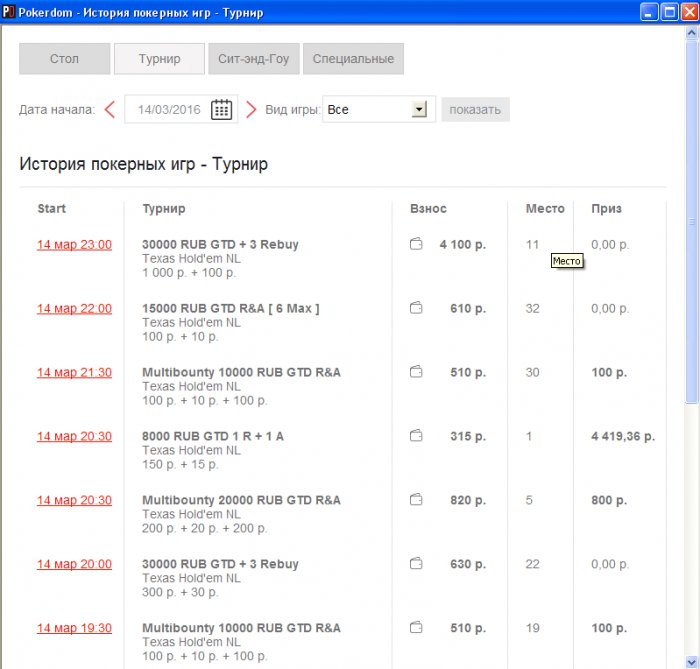Click the 150 р. + 15 р. fee text

[x=180, y=464]
